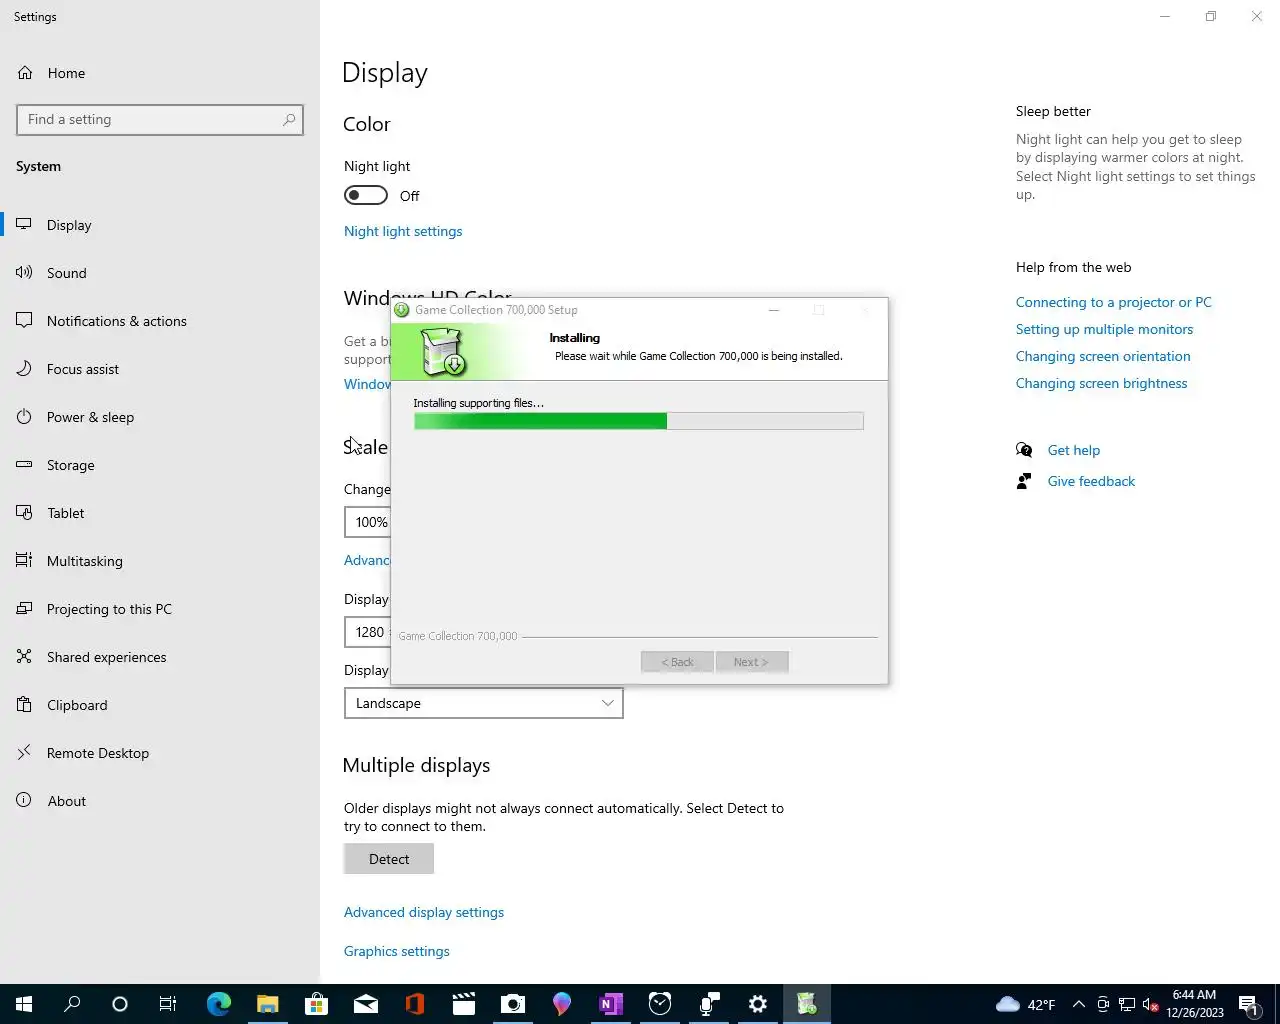
Task: Open Paint 3D from the taskbar
Action: (x=562, y=1004)
